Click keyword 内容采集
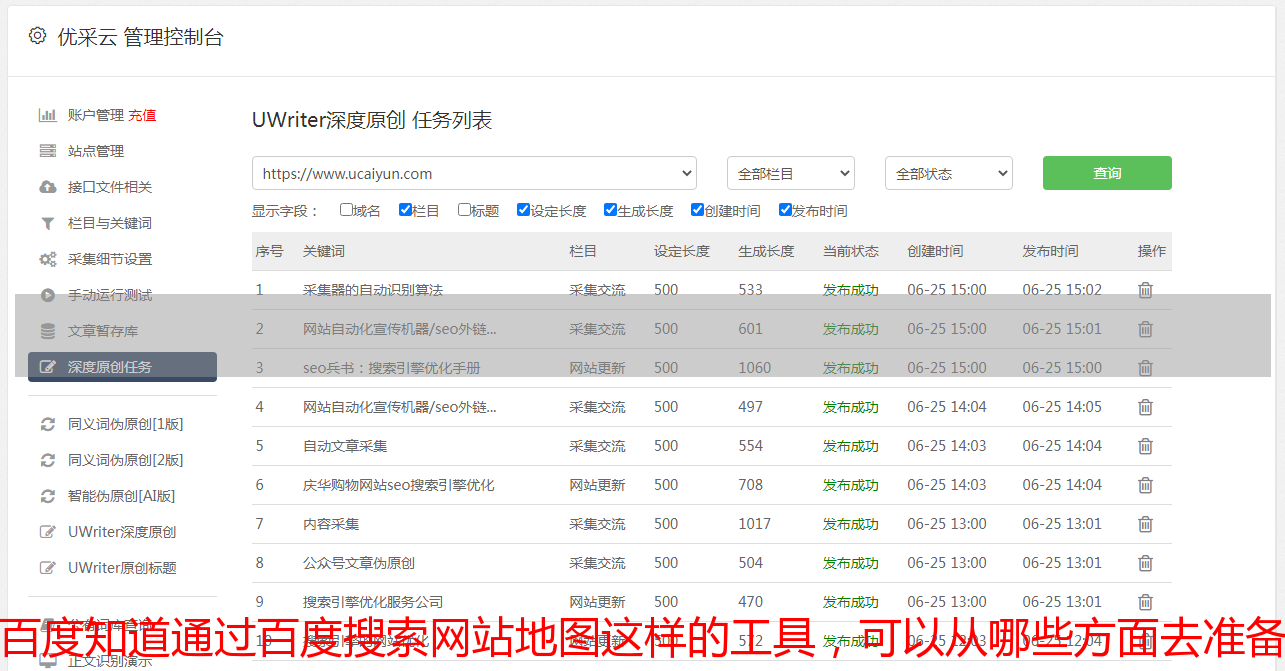1285x671 pixels. coord(331,524)
